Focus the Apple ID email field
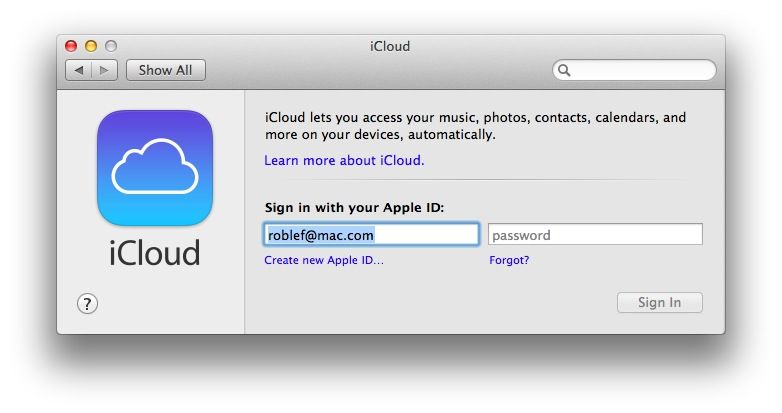 point(372,235)
